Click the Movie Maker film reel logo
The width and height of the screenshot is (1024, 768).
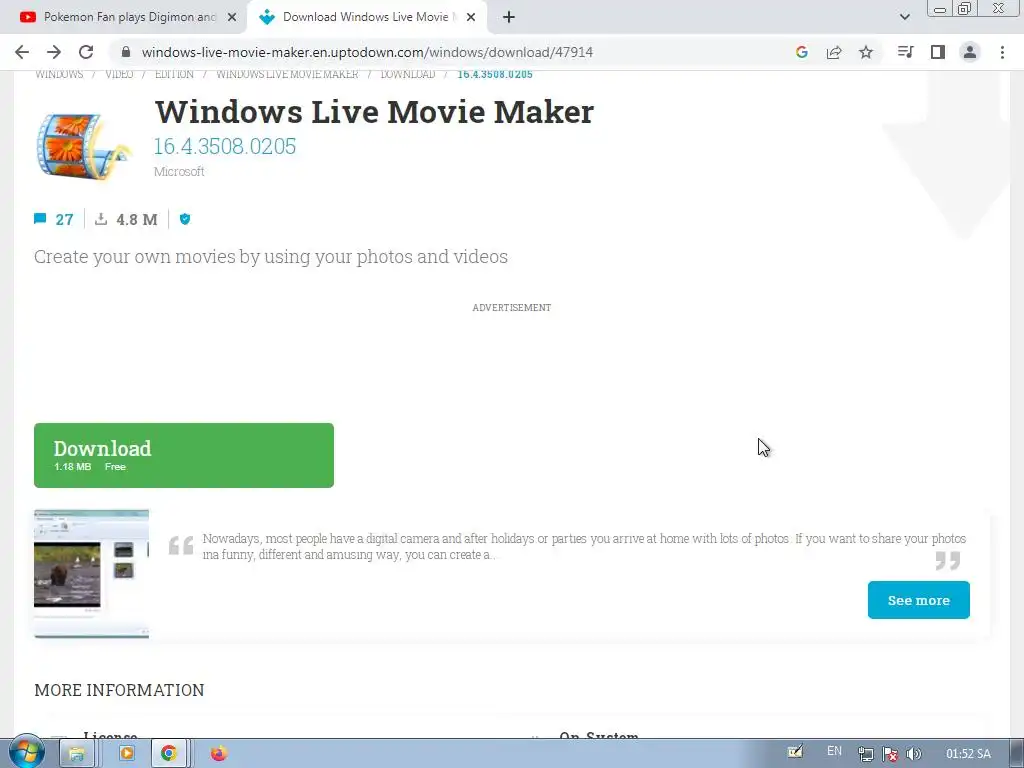pos(84,145)
